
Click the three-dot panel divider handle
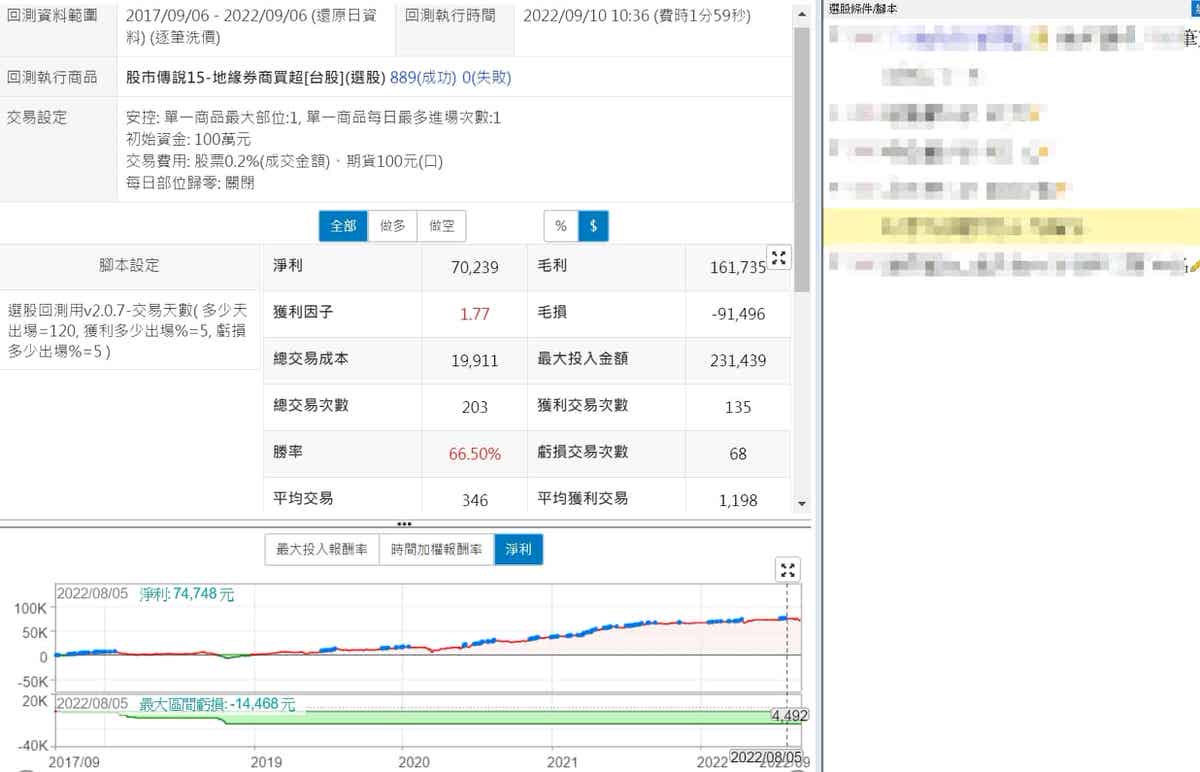(x=405, y=523)
